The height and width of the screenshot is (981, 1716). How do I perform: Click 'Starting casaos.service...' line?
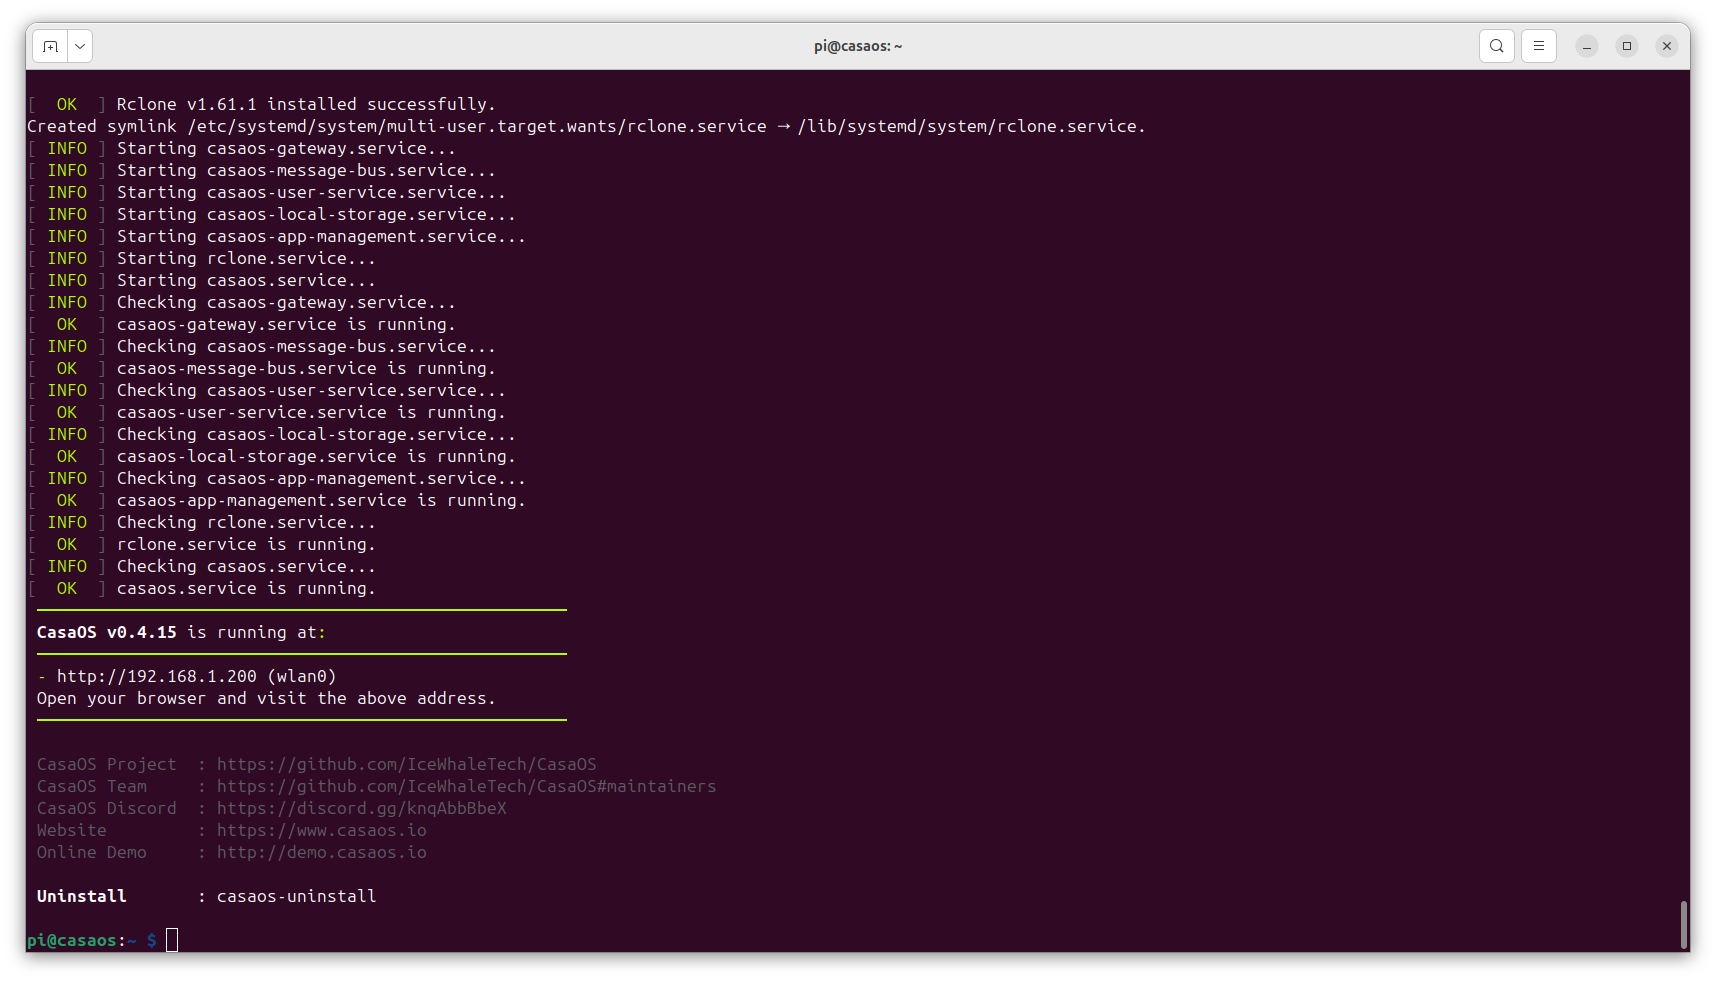coord(246,281)
